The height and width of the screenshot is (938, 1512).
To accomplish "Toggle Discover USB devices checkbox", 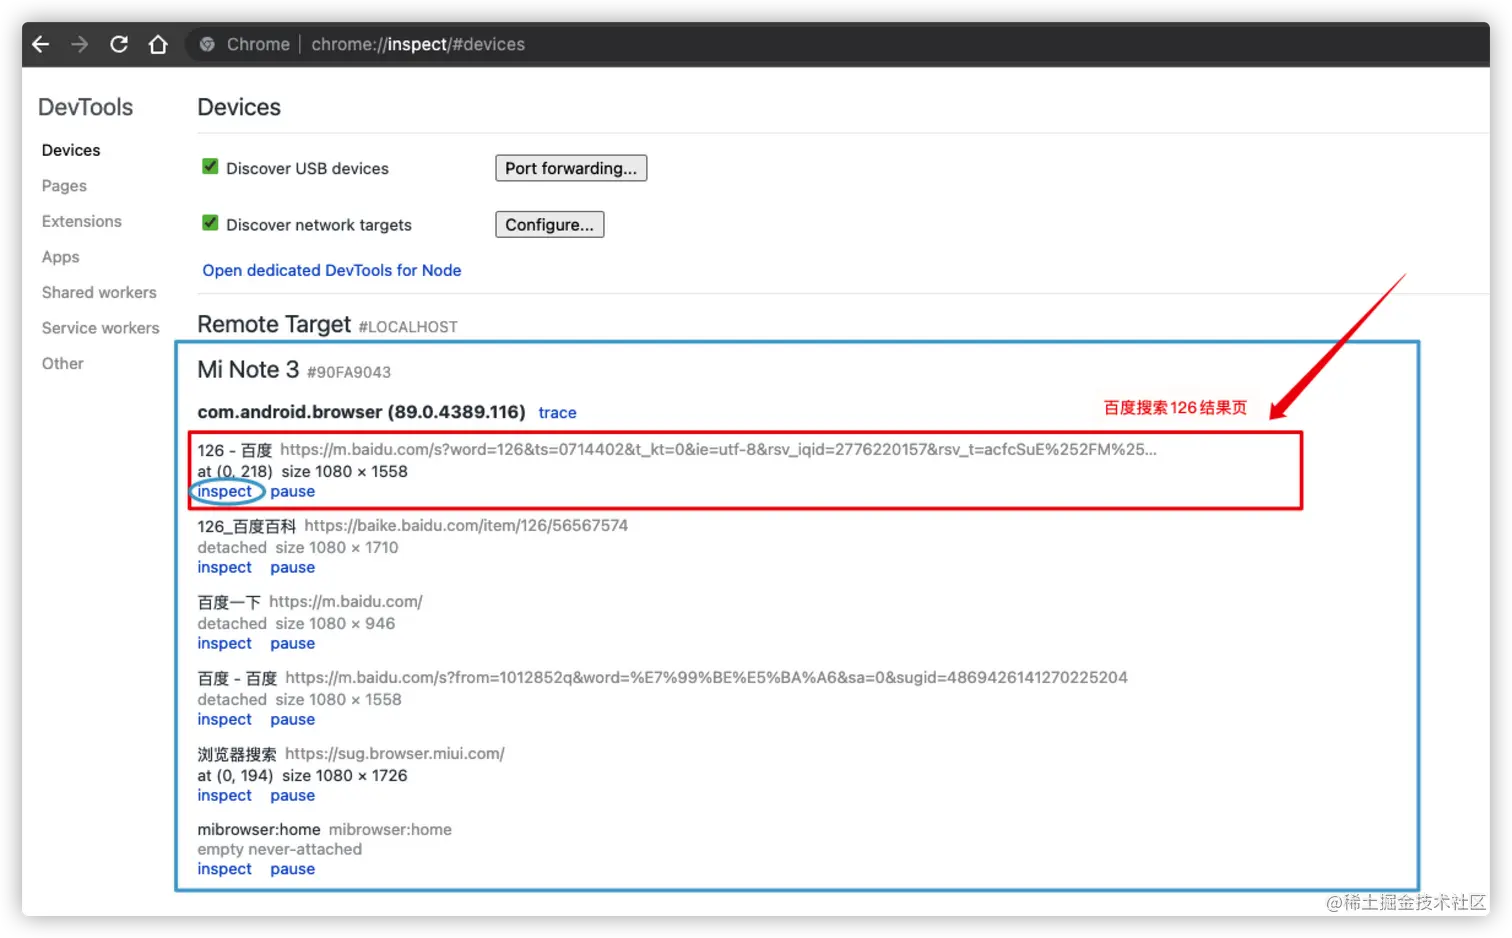I will (210, 167).
